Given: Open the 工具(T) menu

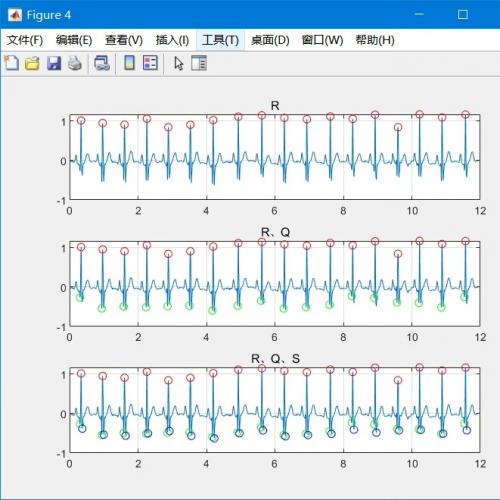Looking at the screenshot, I should 220,40.
